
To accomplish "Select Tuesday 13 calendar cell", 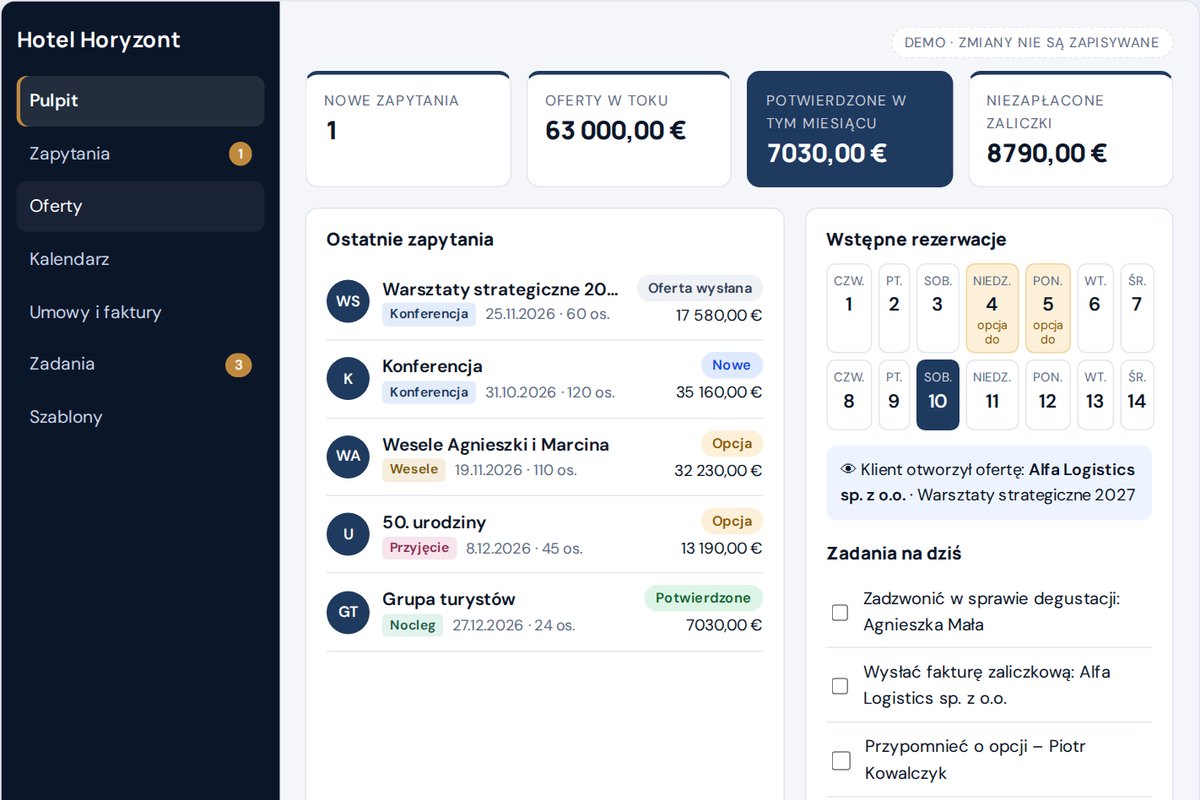I will pyautogui.click(x=1095, y=395).
